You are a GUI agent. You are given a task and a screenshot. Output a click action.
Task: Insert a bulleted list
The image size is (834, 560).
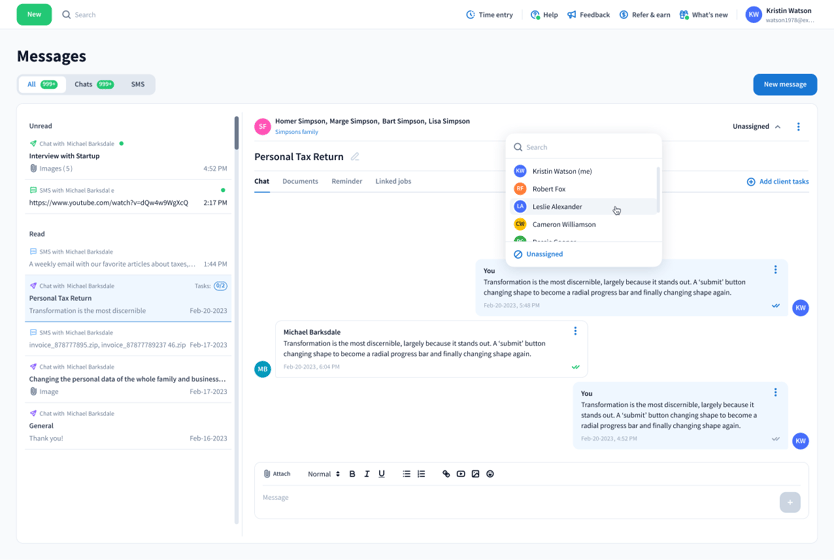coord(406,474)
